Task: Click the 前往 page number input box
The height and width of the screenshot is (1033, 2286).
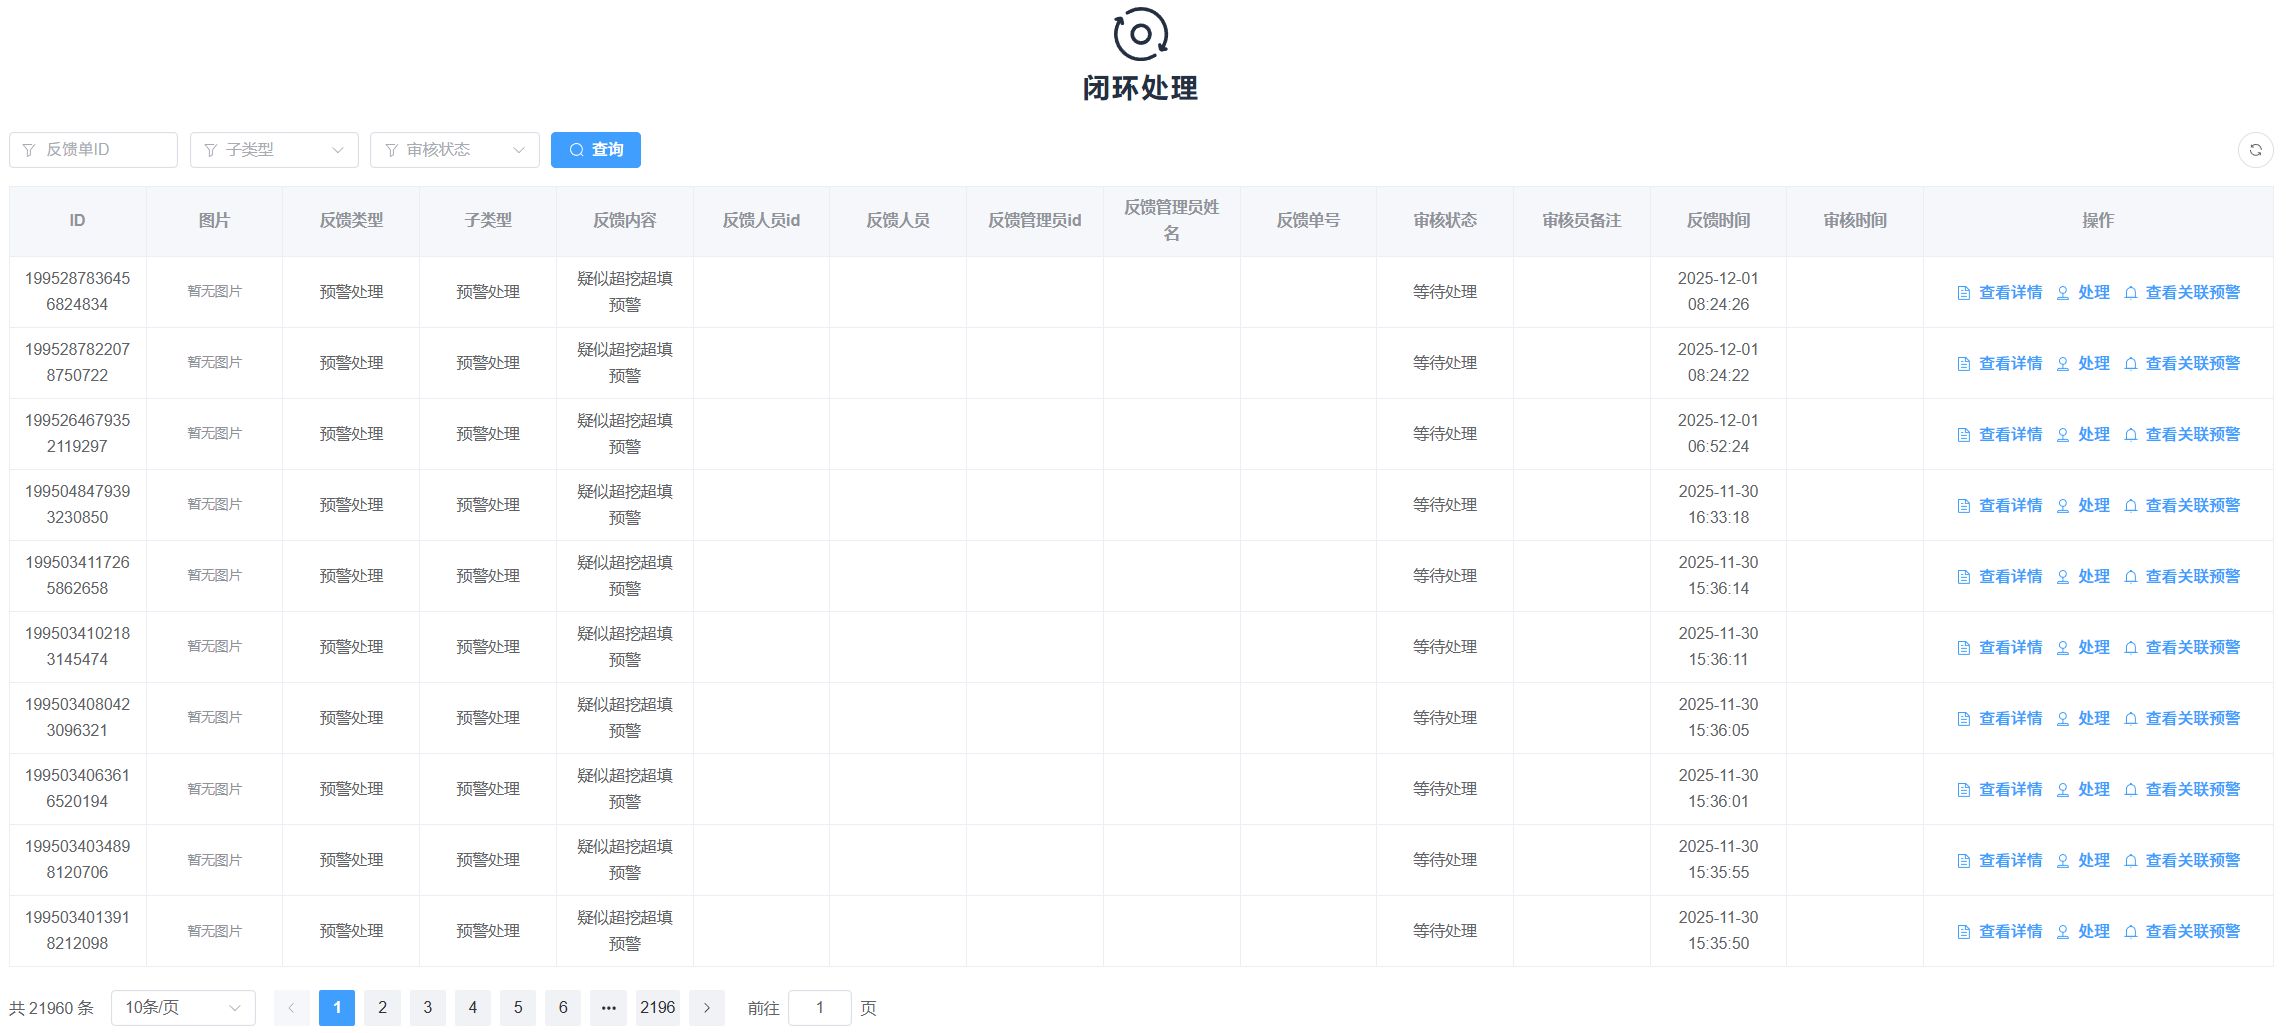Action: (x=819, y=1008)
